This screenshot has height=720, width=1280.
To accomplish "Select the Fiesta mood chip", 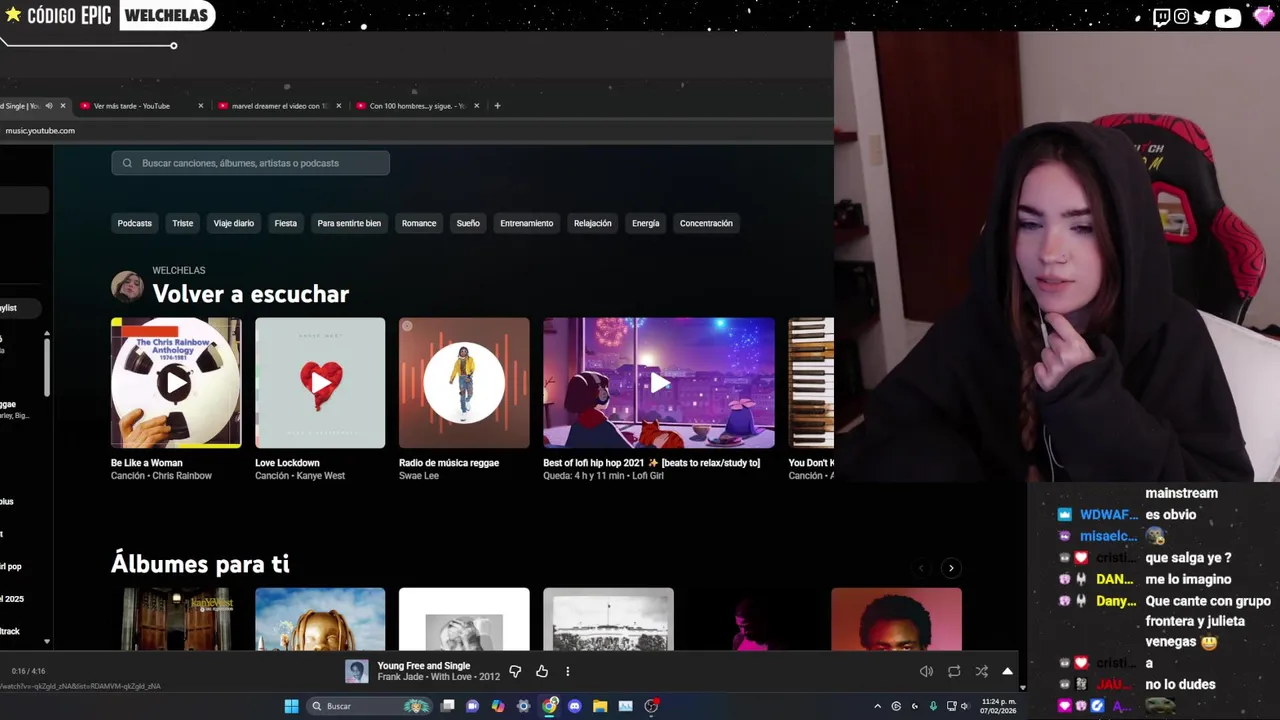I will [x=286, y=223].
